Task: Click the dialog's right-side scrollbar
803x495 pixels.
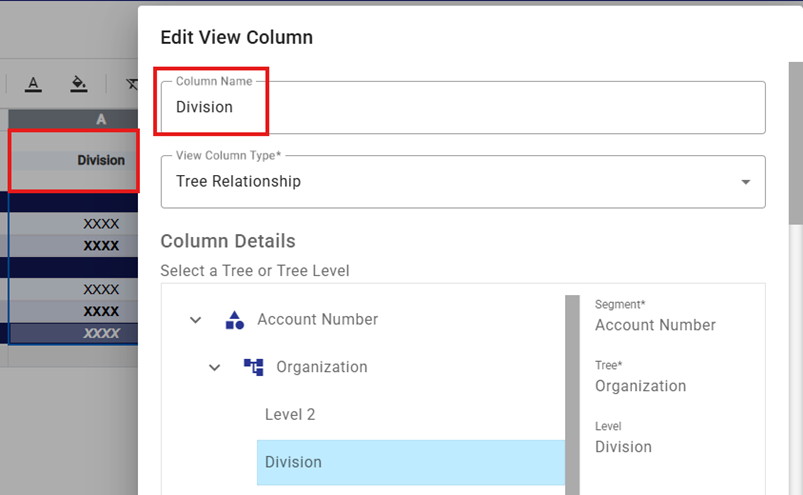Action: tap(795, 143)
